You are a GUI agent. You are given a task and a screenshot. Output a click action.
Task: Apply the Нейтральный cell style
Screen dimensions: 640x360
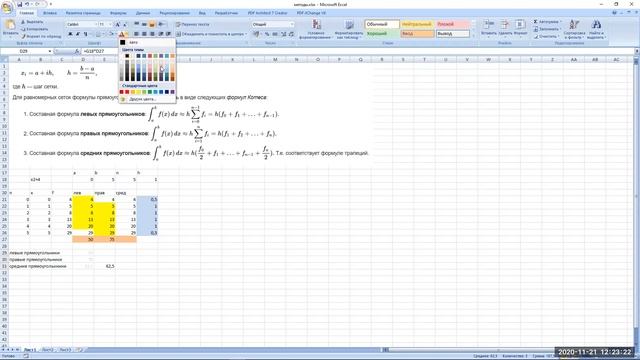[417, 24]
